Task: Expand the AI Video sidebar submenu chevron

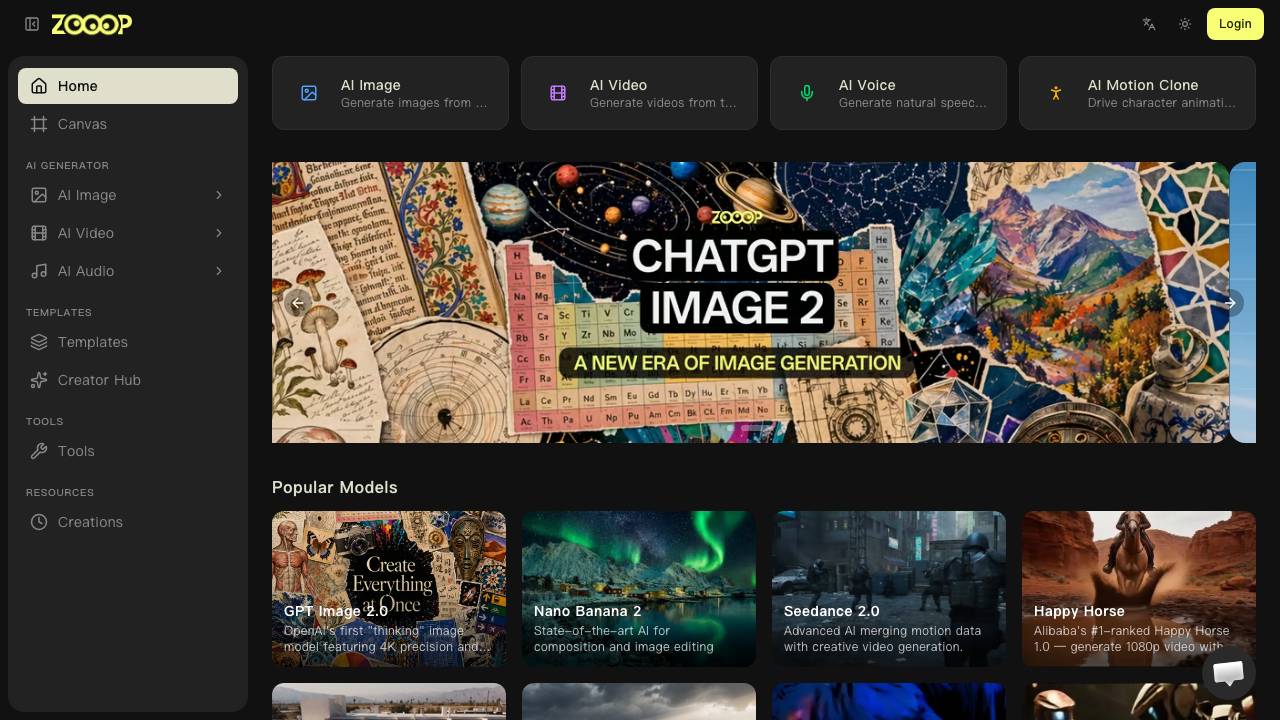Action: (218, 233)
